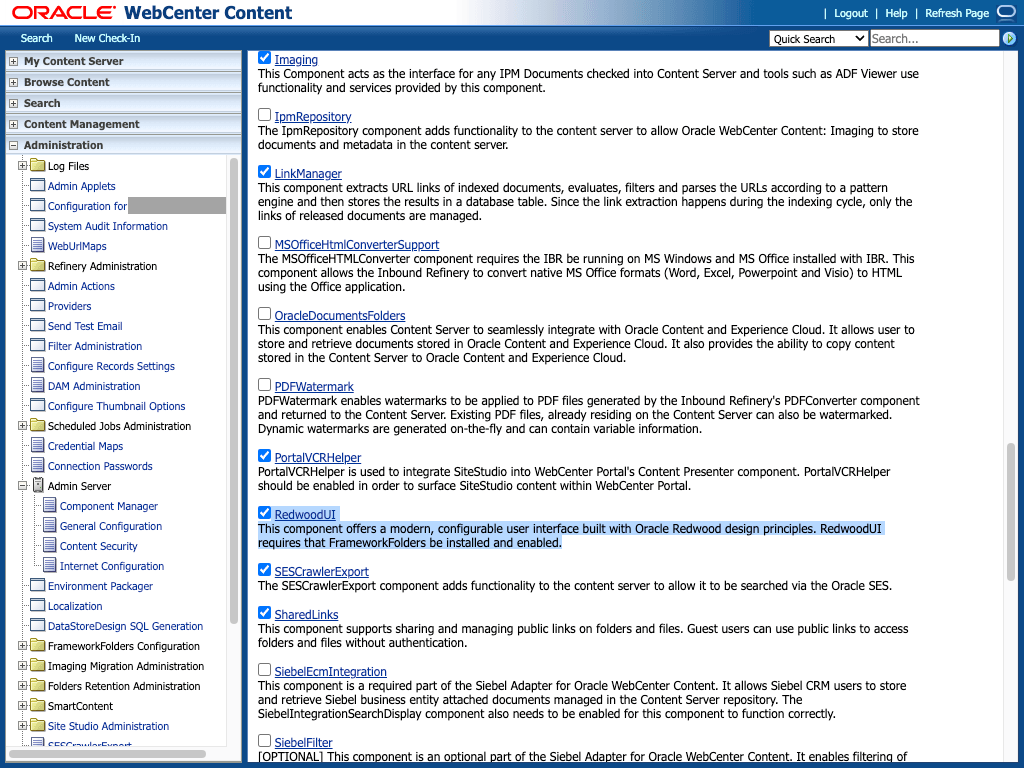Screen dimensions: 1024x768
Task: Click the main content vertical scrollbar
Action: pos(1011,512)
